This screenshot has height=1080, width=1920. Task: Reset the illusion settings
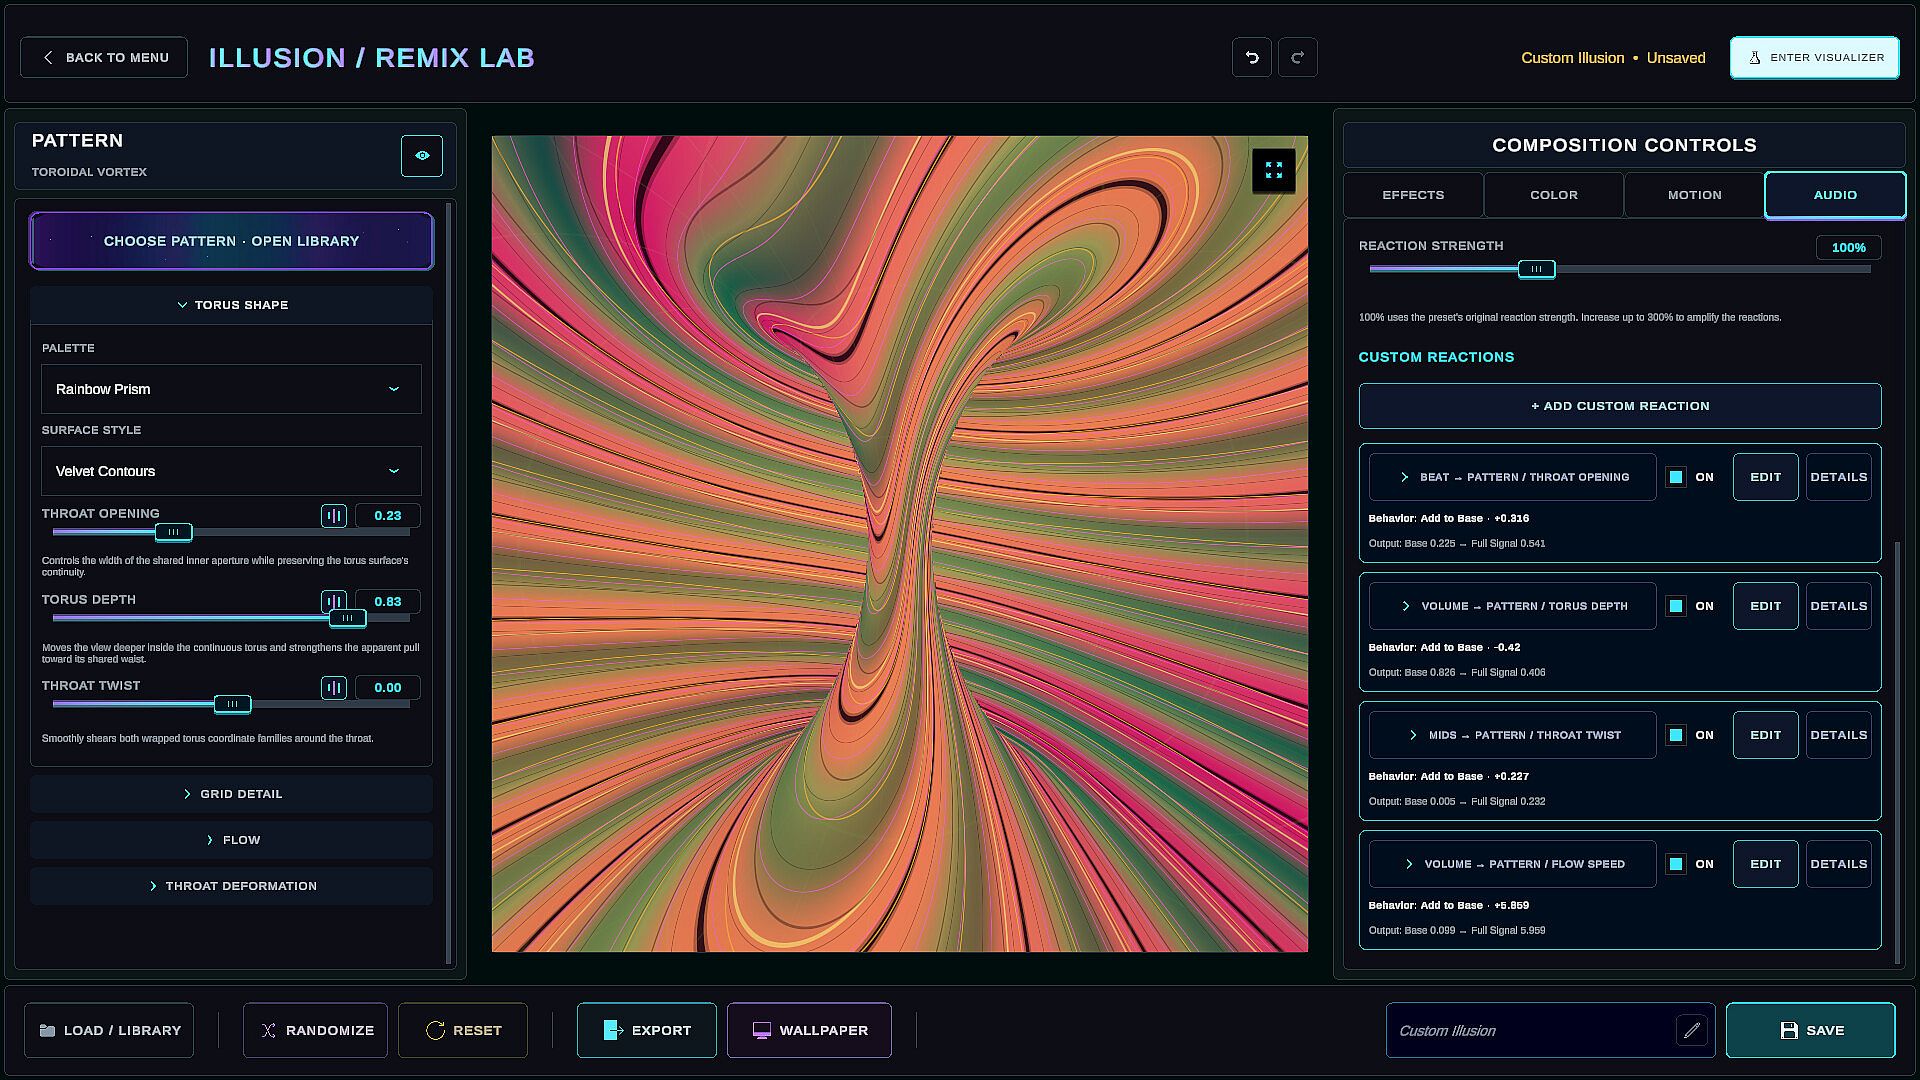point(463,1030)
